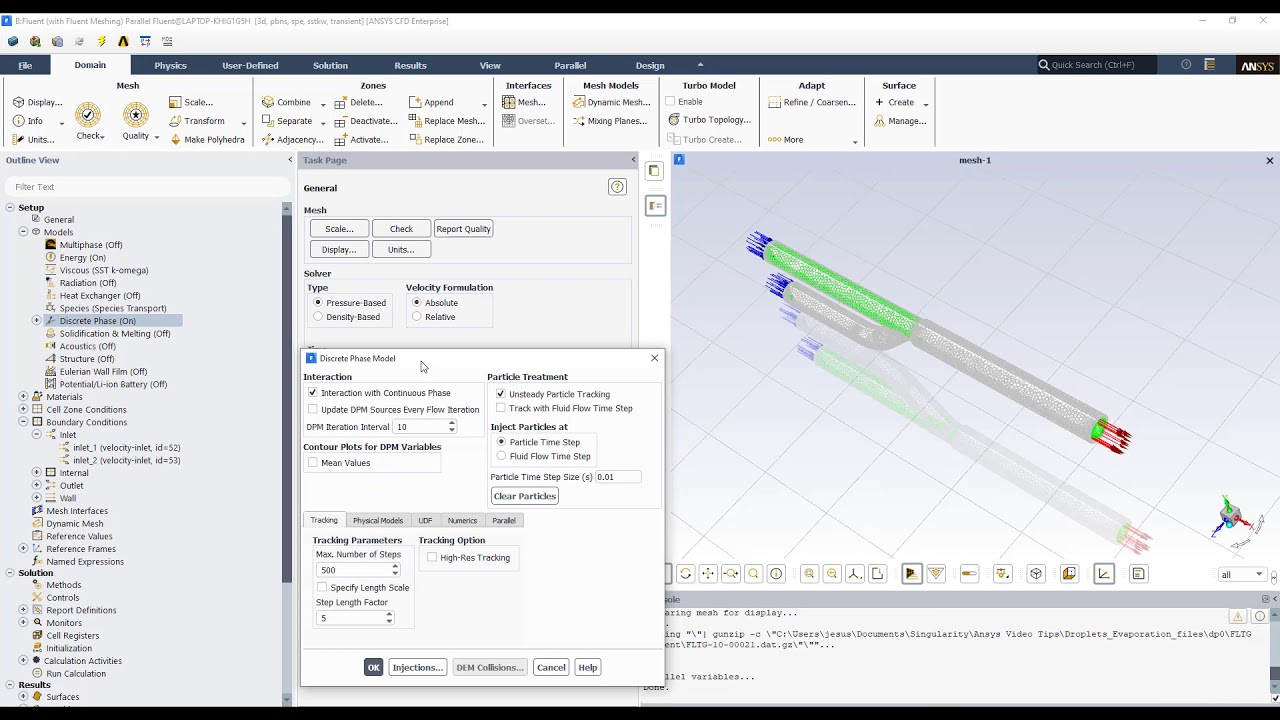Image resolution: width=1280 pixels, height=720 pixels.
Task: Click the zoom out magnifier in graphics toolbar
Action: [832, 574]
